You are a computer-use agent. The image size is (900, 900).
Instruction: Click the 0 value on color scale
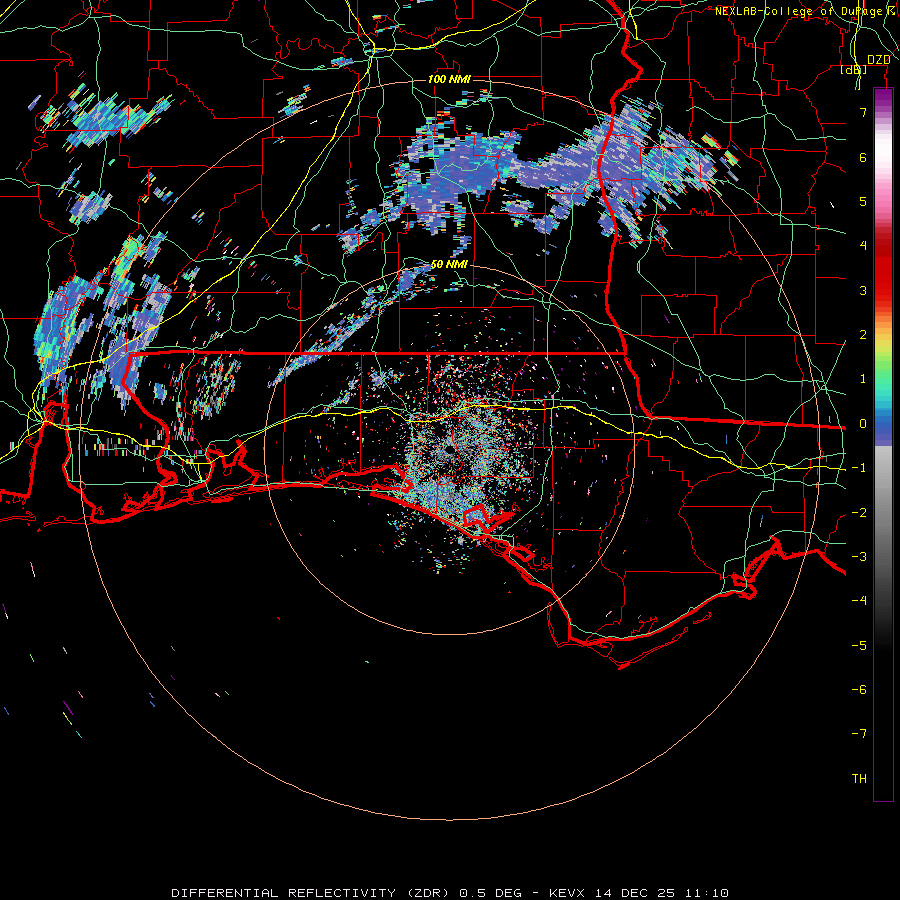[863, 424]
